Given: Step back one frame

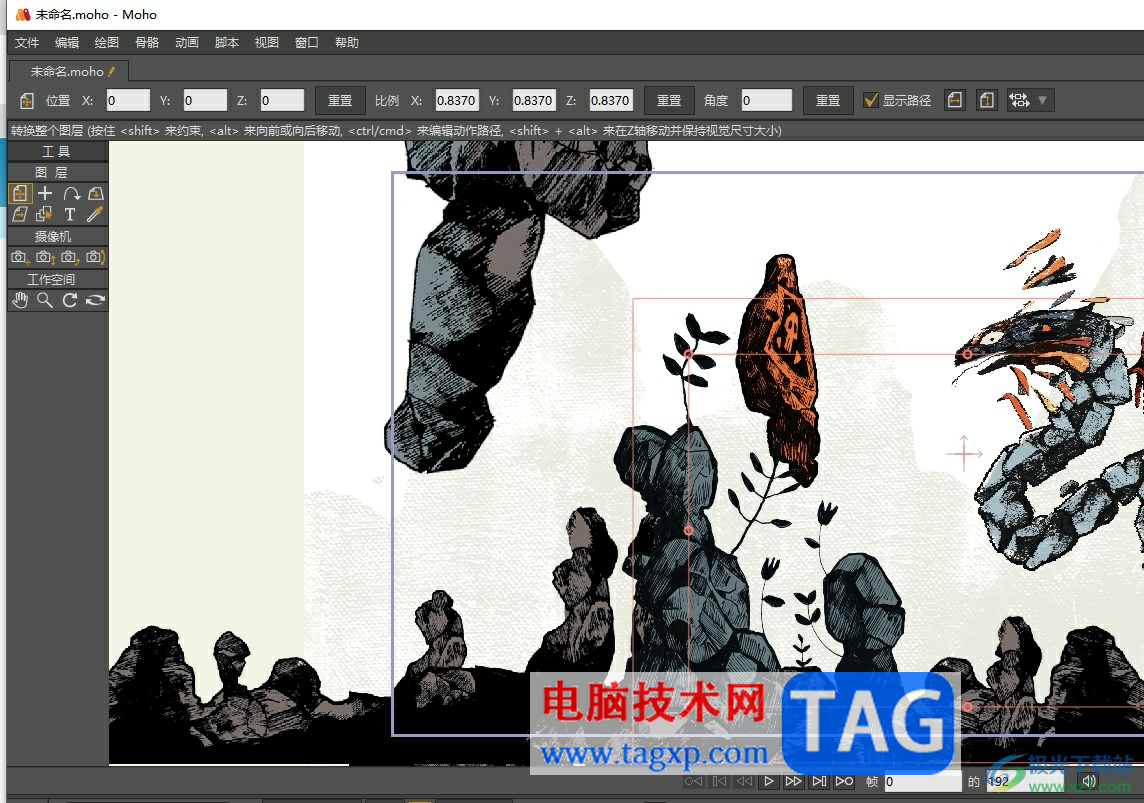Looking at the screenshot, I should pyautogui.click(x=744, y=781).
